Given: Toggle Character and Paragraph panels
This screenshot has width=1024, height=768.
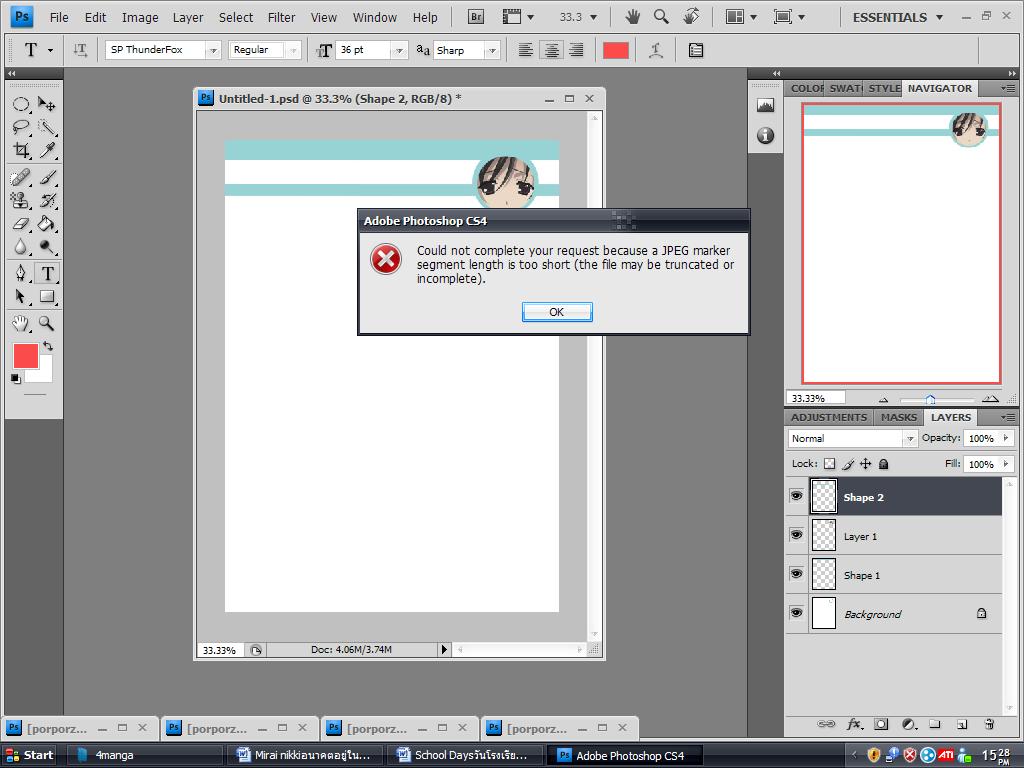Looking at the screenshot, I should coord(696,50).
